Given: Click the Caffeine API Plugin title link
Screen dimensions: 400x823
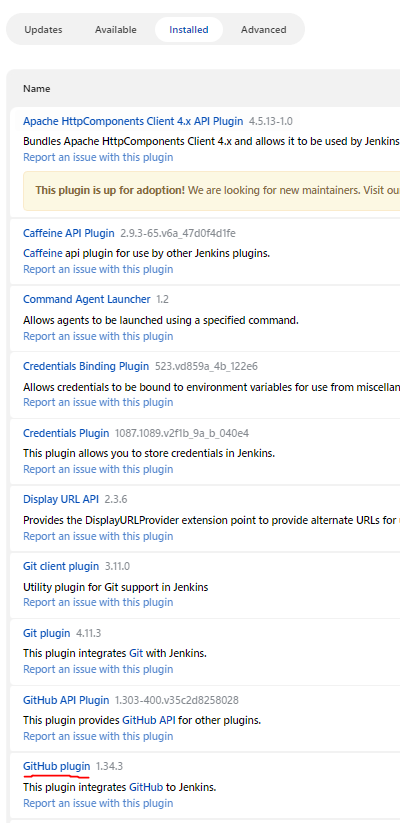Looking at the screenshot, I should click(x=69, y=233).
